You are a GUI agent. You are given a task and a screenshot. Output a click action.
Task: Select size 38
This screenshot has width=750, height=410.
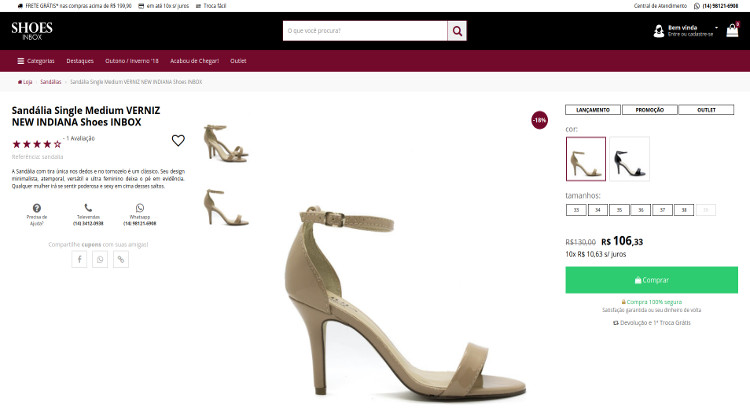point(684,210)
